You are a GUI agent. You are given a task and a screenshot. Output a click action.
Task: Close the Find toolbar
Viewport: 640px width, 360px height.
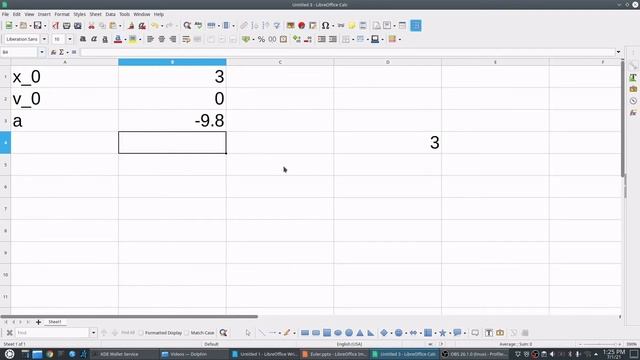tap(9, 333)
